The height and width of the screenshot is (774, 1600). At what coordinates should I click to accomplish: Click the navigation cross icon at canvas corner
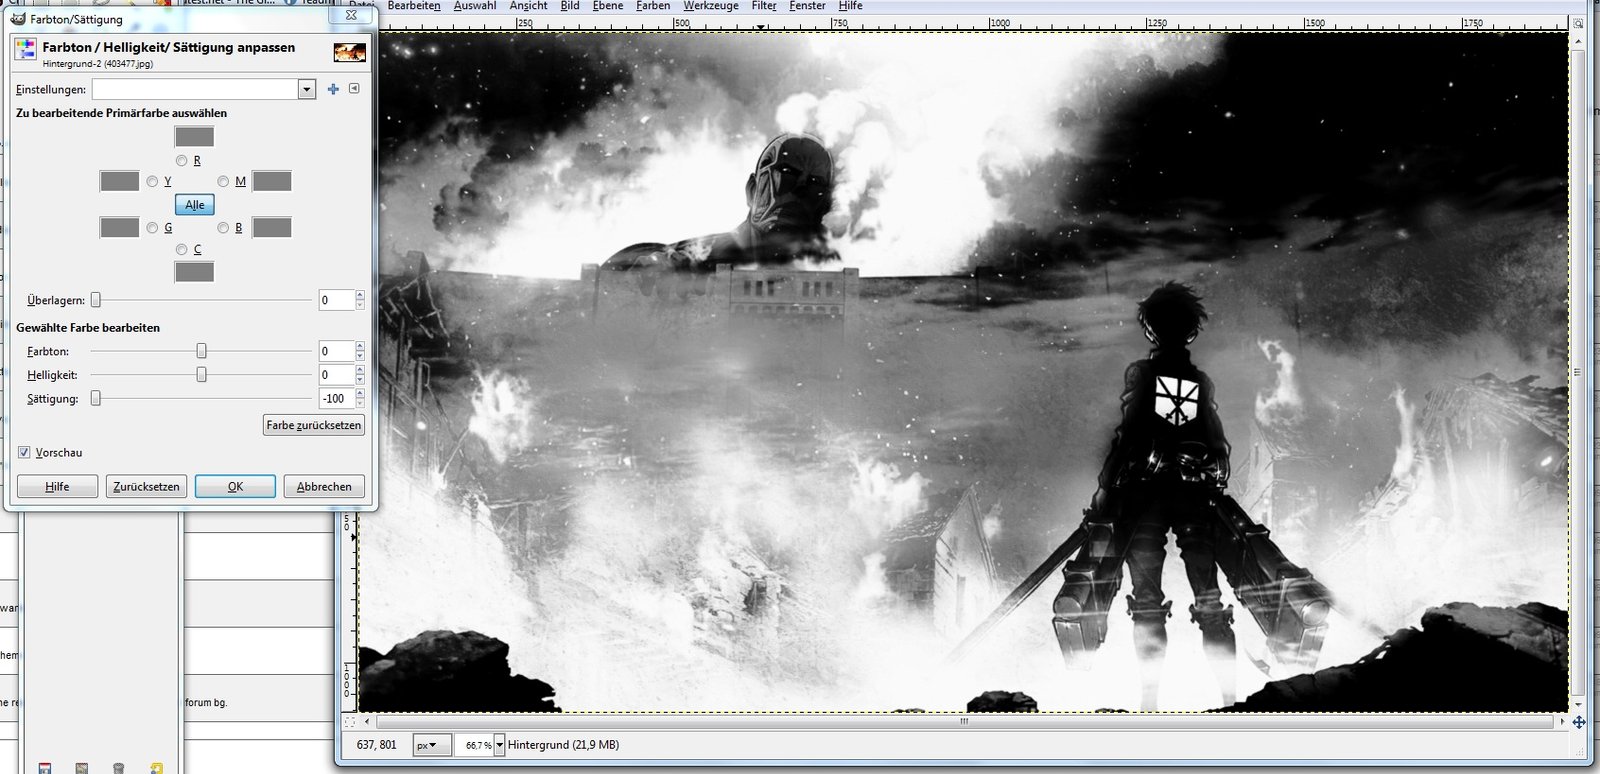pyautogui.click(x=1579, y=722)
